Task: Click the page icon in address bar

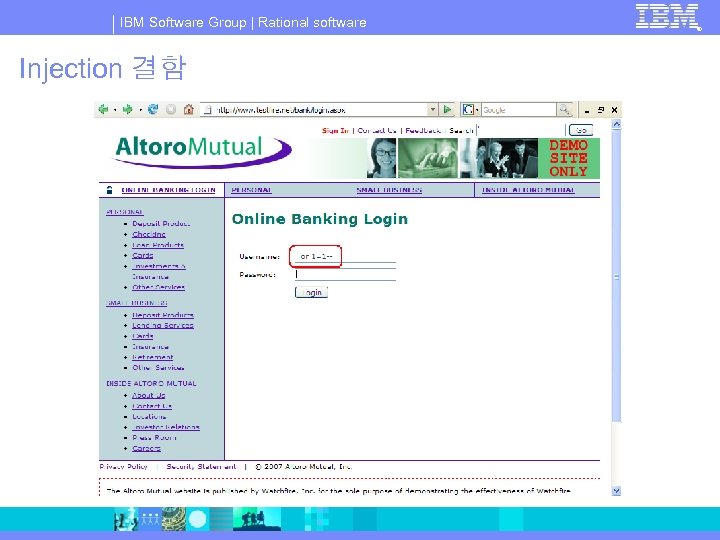Action: pyautogui.click(x=208, y=110)
